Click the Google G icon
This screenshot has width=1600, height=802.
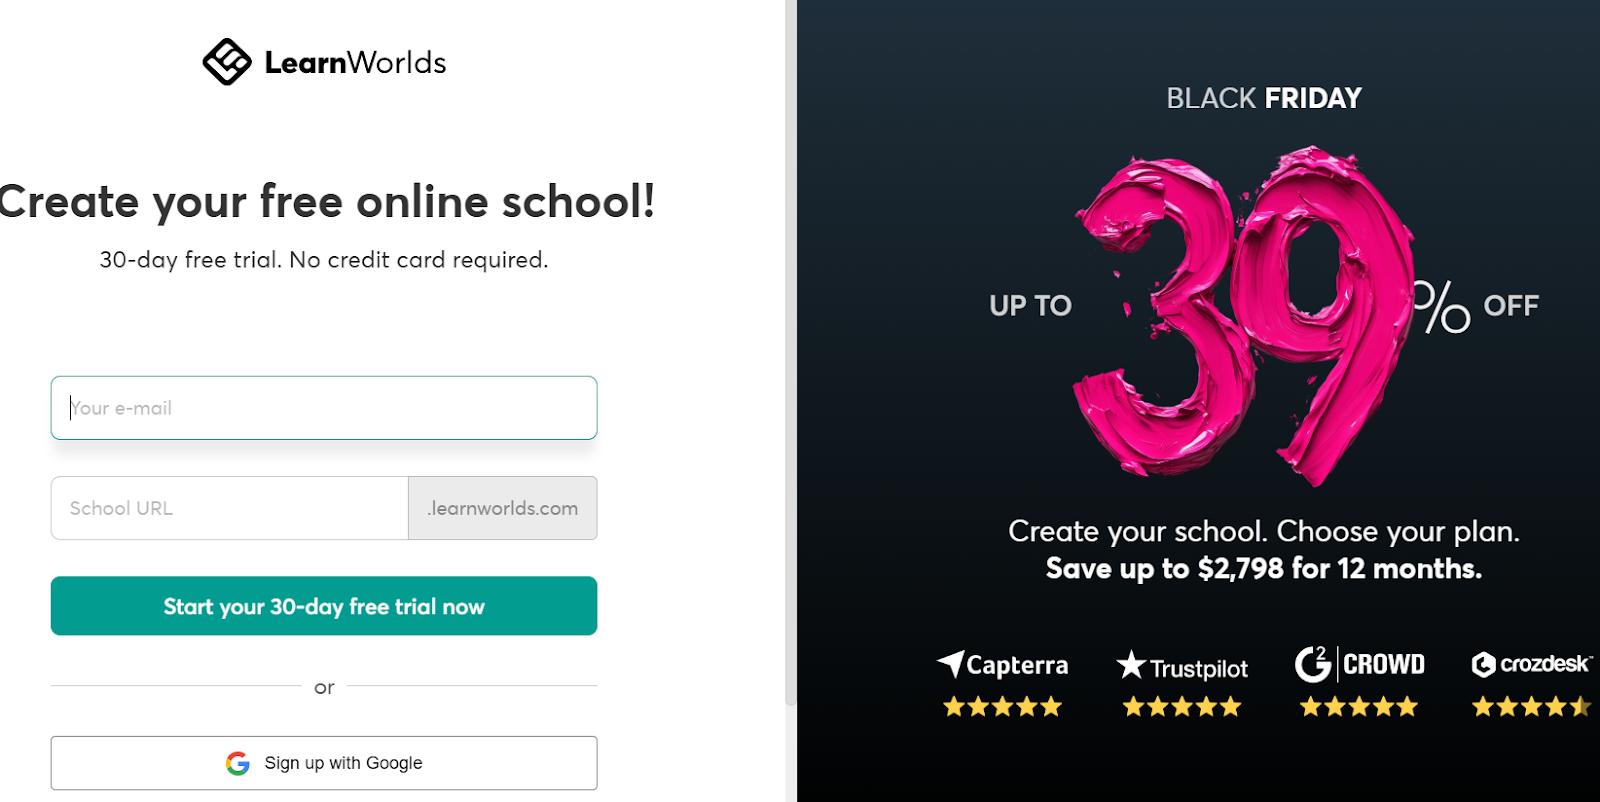(x=238, y=763)
